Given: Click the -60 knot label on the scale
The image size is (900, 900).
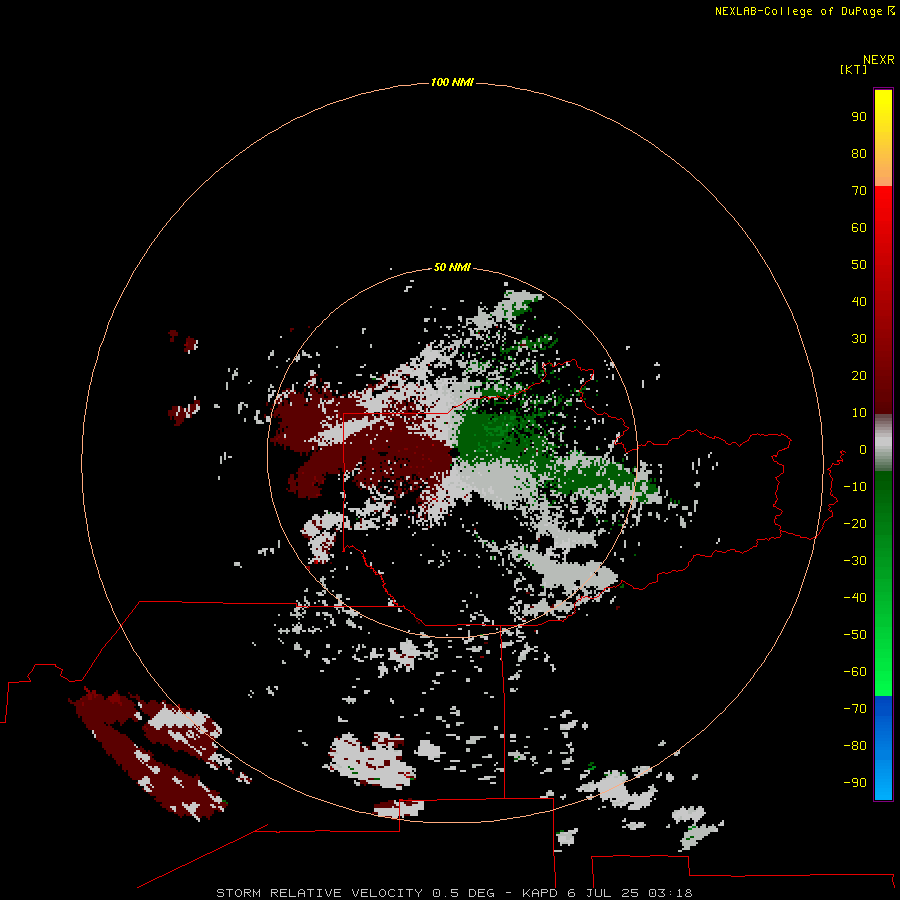Looking at the screenshot, I should click(x=855, y=672).
